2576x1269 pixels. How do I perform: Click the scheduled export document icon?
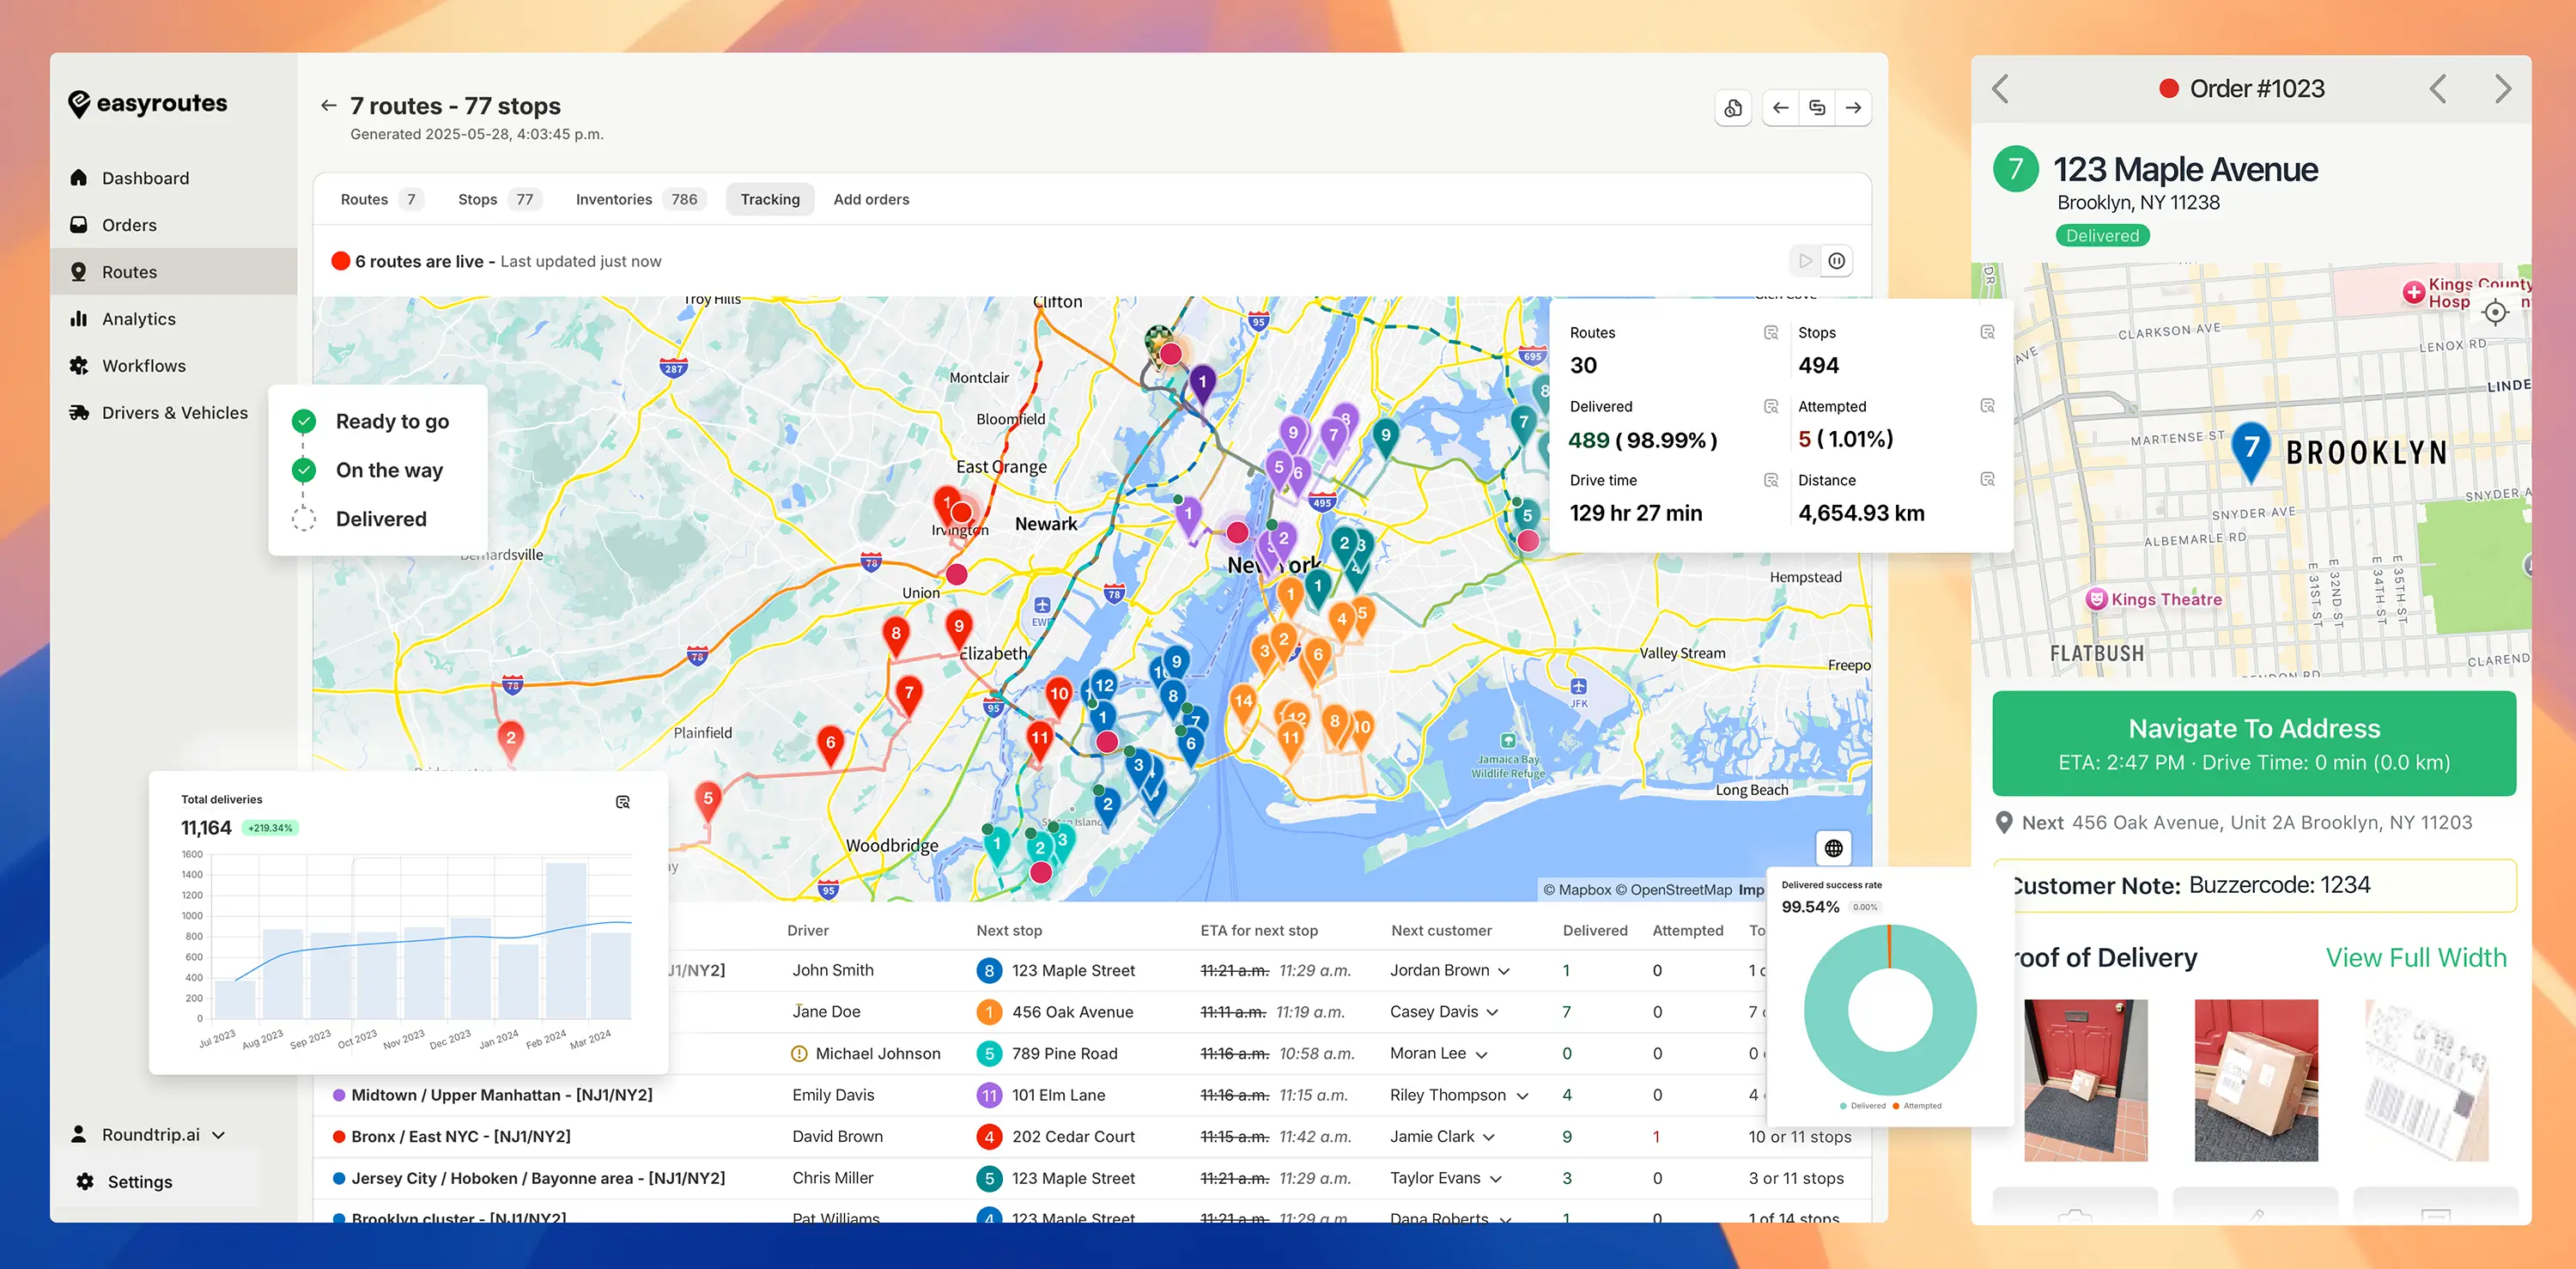click(1733, 107)
